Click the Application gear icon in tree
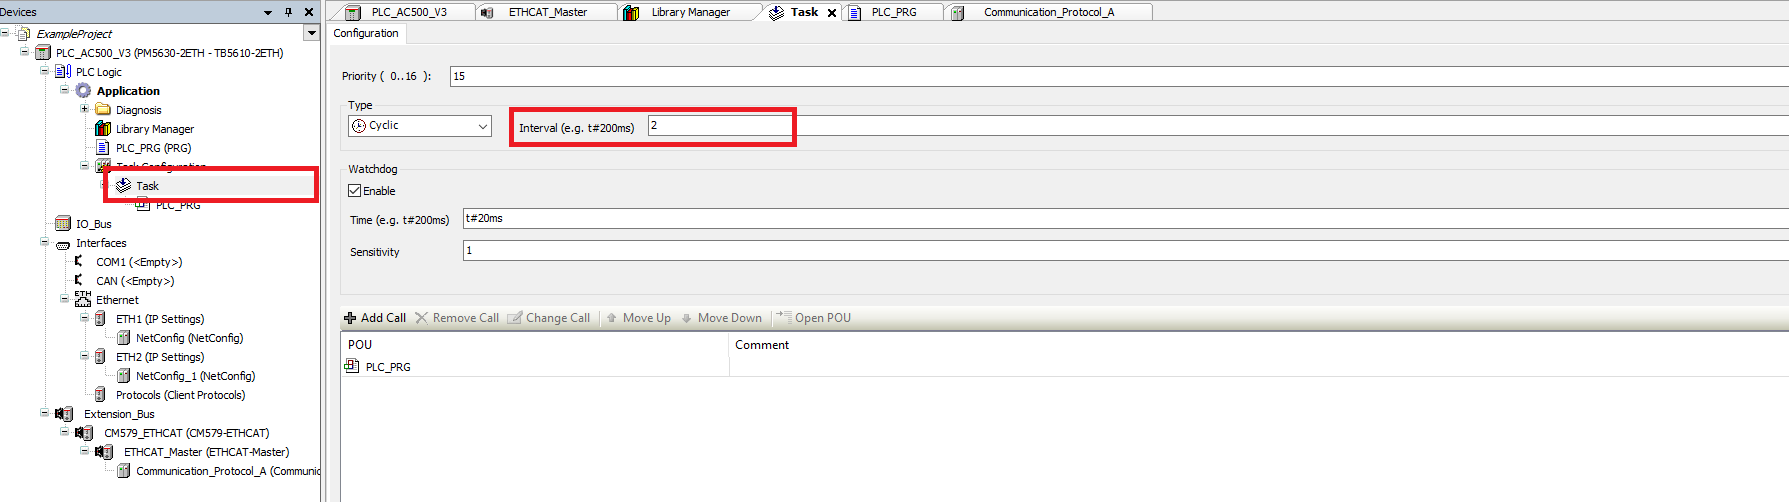This screenshot has height=502, width=1789. point(83,91)
